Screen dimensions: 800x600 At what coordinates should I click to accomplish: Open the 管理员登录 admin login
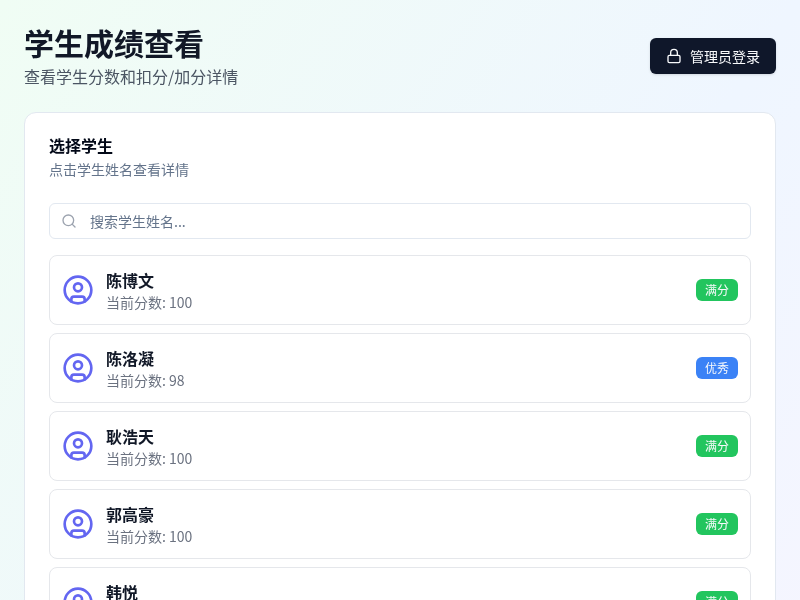coord(712,55)
